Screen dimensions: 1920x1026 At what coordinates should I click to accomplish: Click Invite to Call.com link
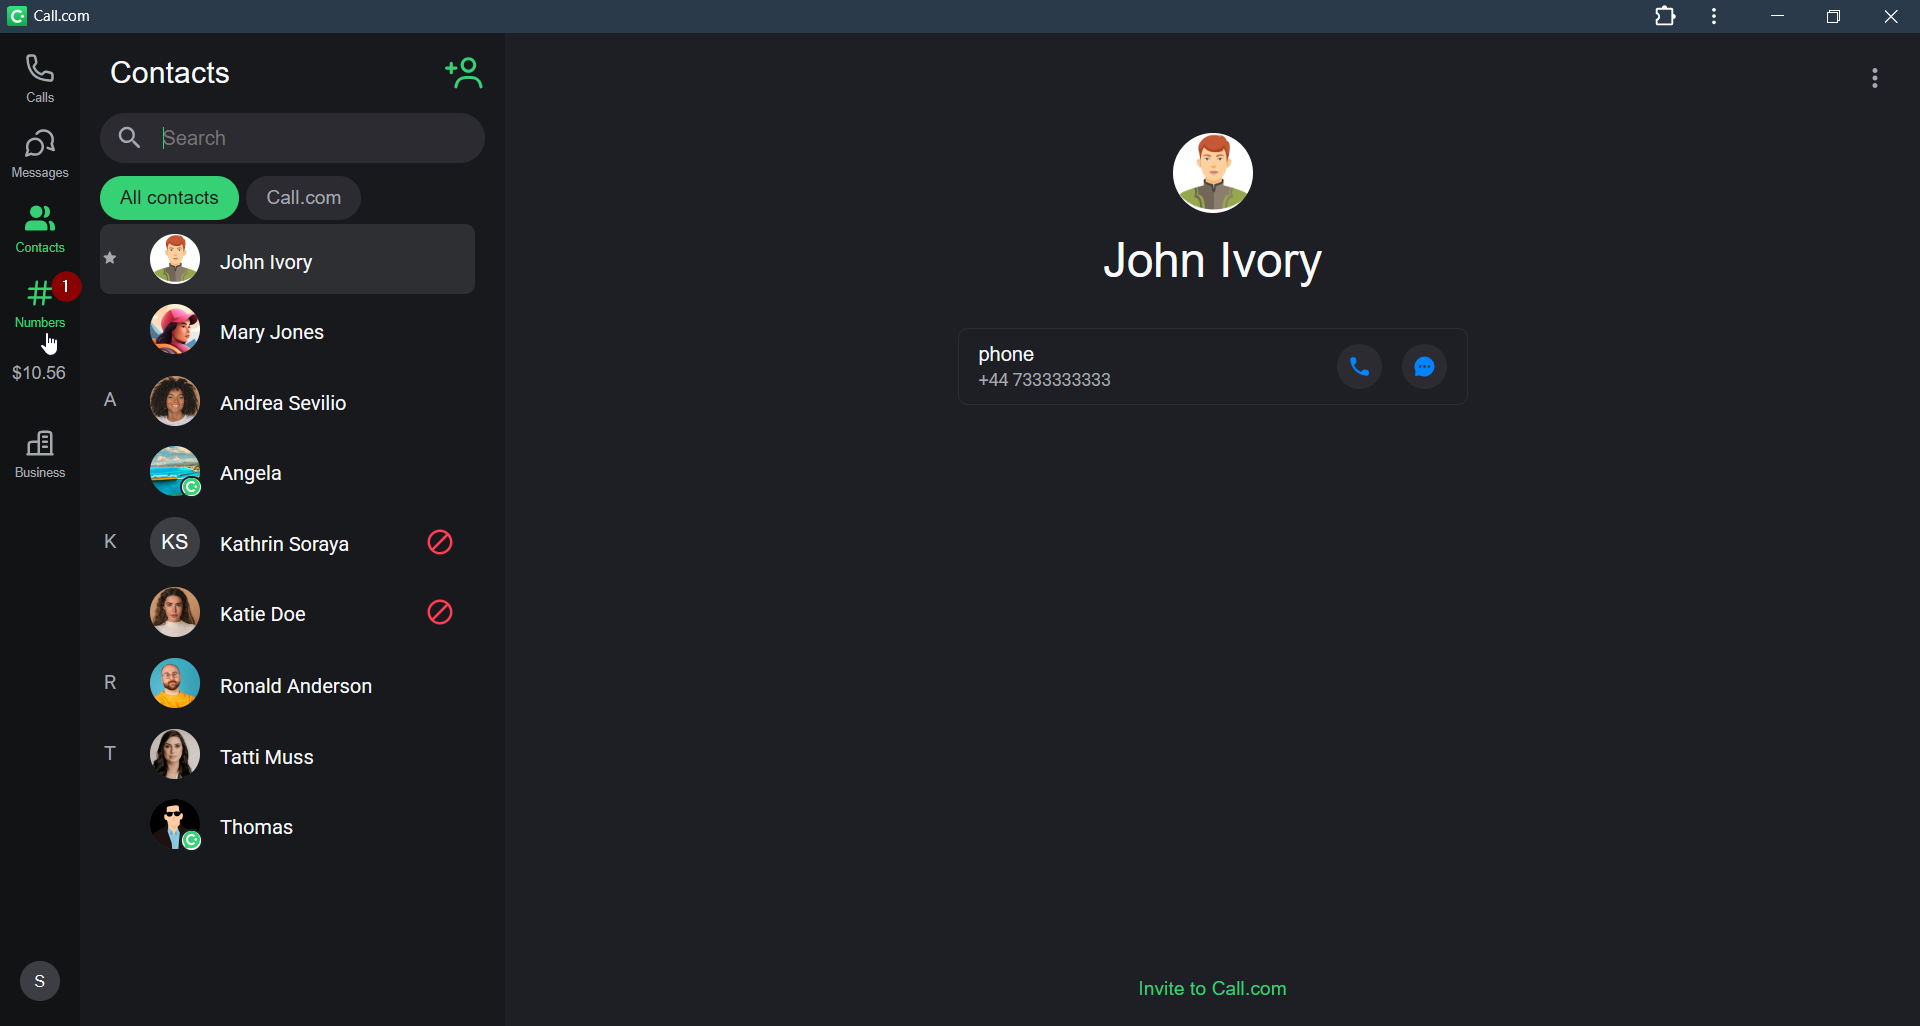pyautogui.click(x=1212, y=988)
